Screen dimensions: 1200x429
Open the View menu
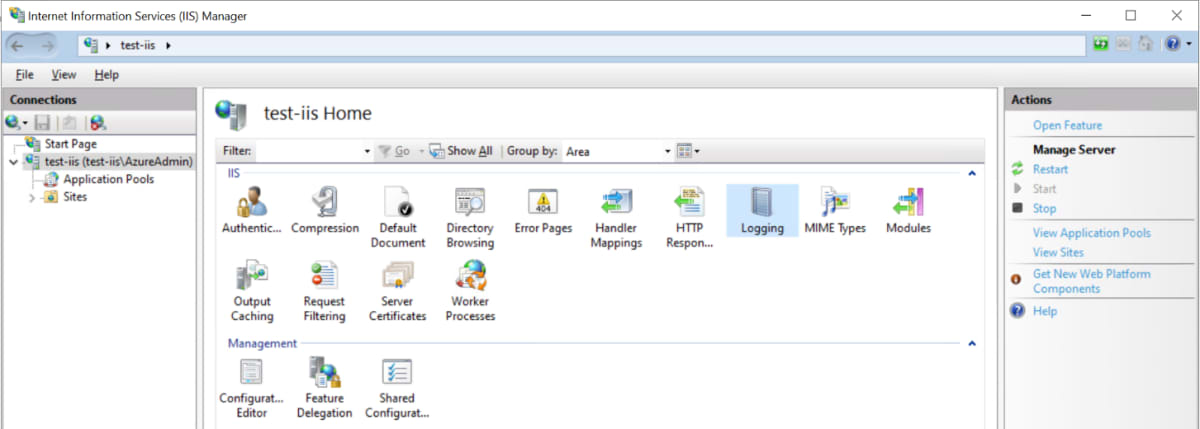[x=63, y=75]
